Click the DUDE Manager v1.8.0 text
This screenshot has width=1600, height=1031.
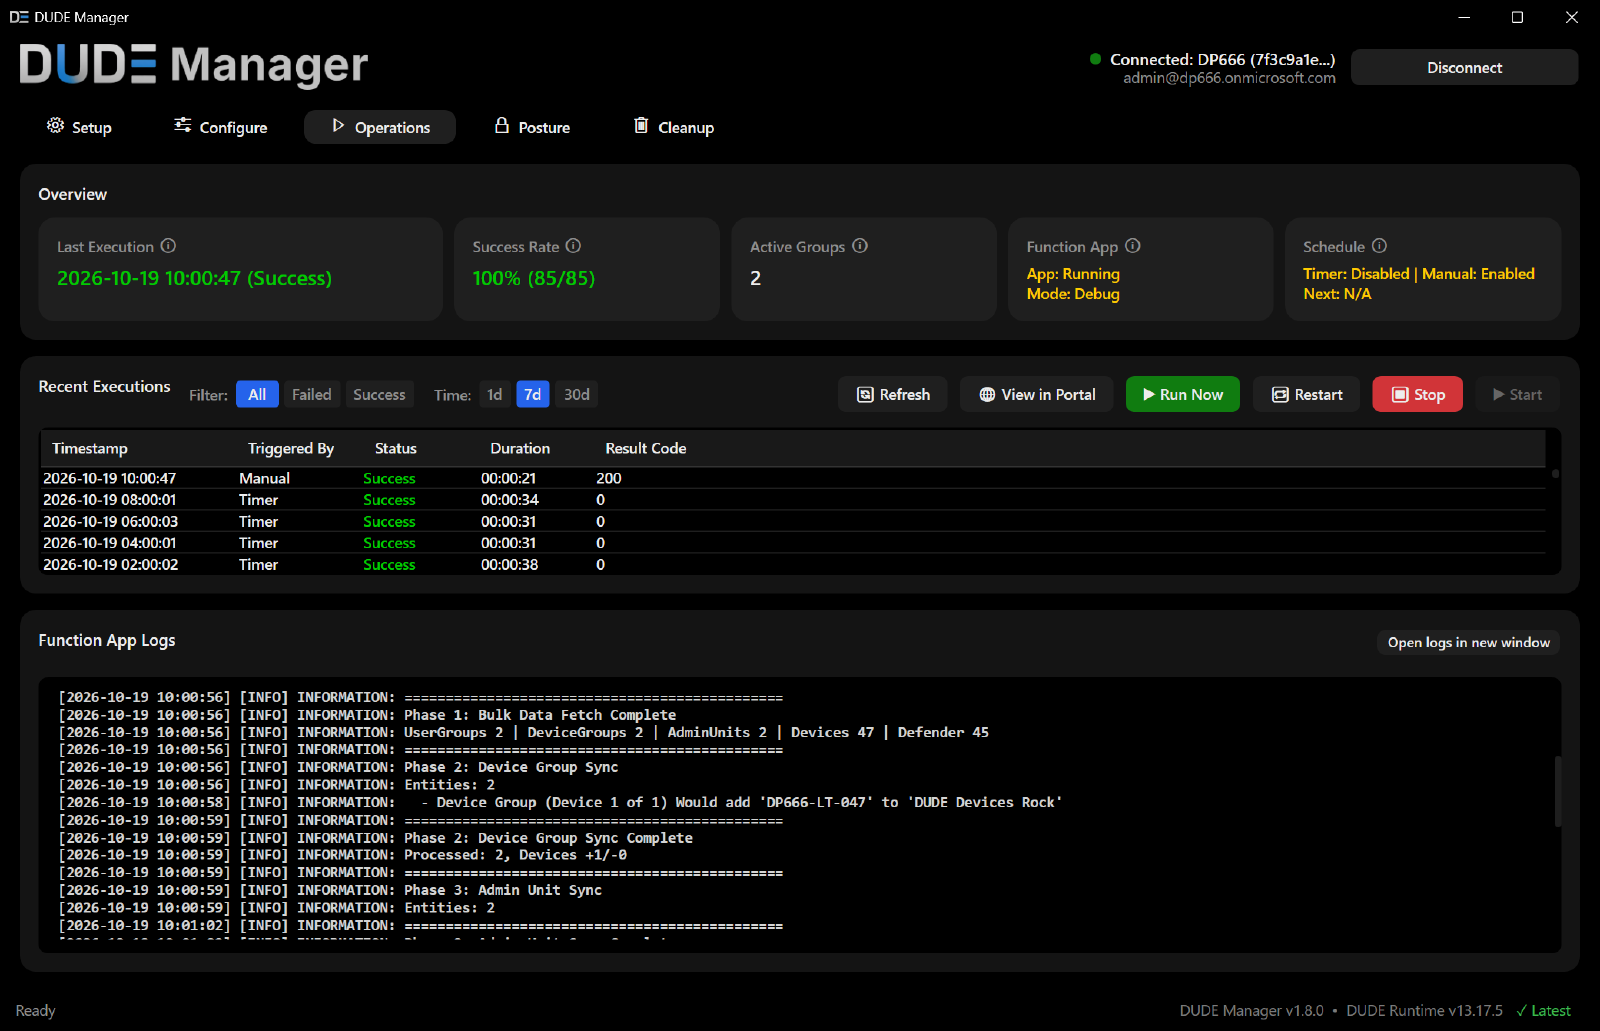click(1251, 1010)
